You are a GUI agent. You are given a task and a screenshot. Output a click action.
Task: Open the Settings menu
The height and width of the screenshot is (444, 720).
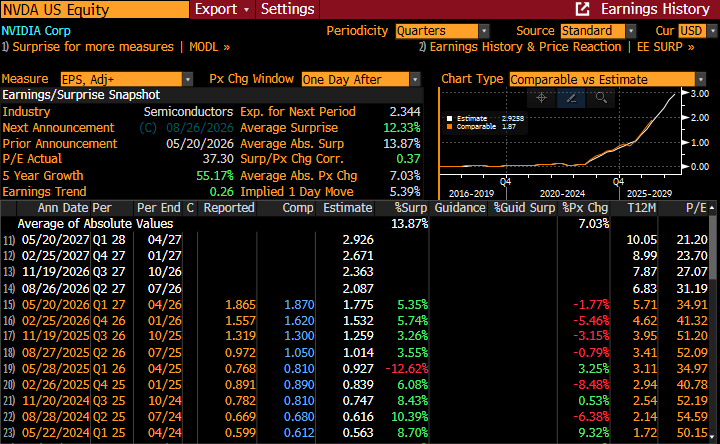tap(287, 9)
